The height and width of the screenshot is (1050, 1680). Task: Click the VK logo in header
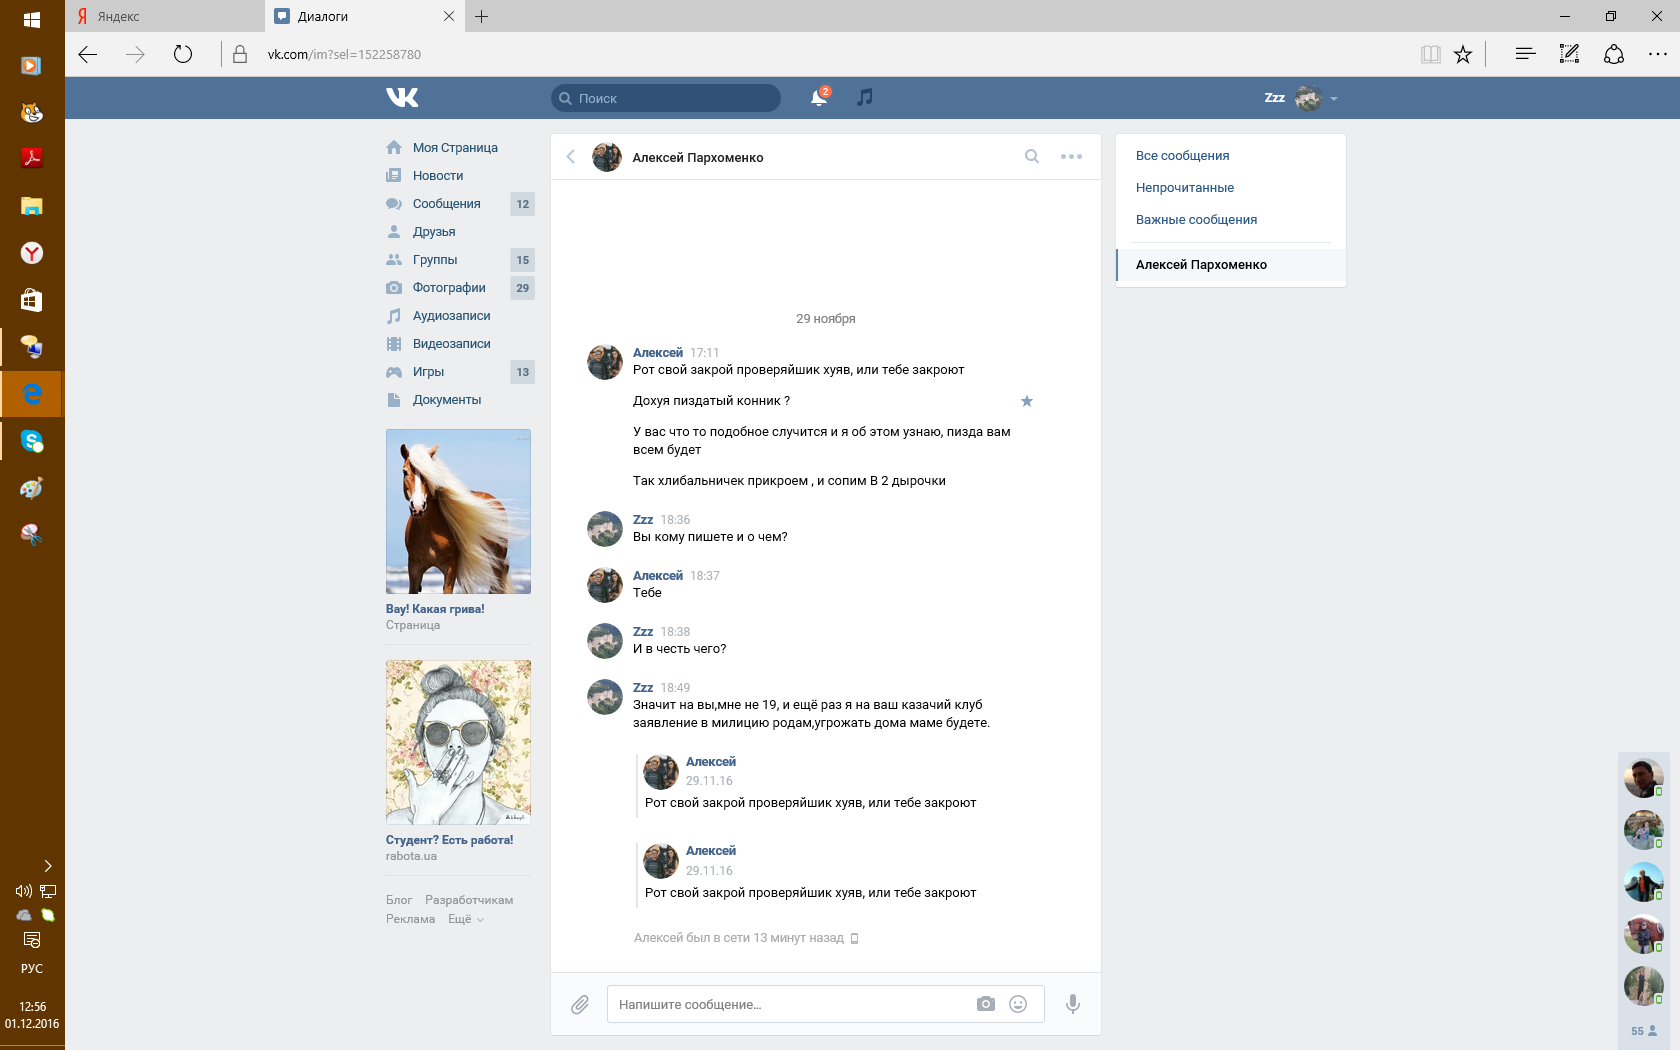pyautogui.click(x=402, y=97)
